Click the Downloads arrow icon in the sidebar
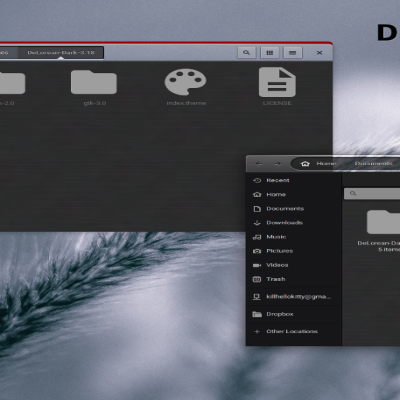 click(x=257, y=223)
